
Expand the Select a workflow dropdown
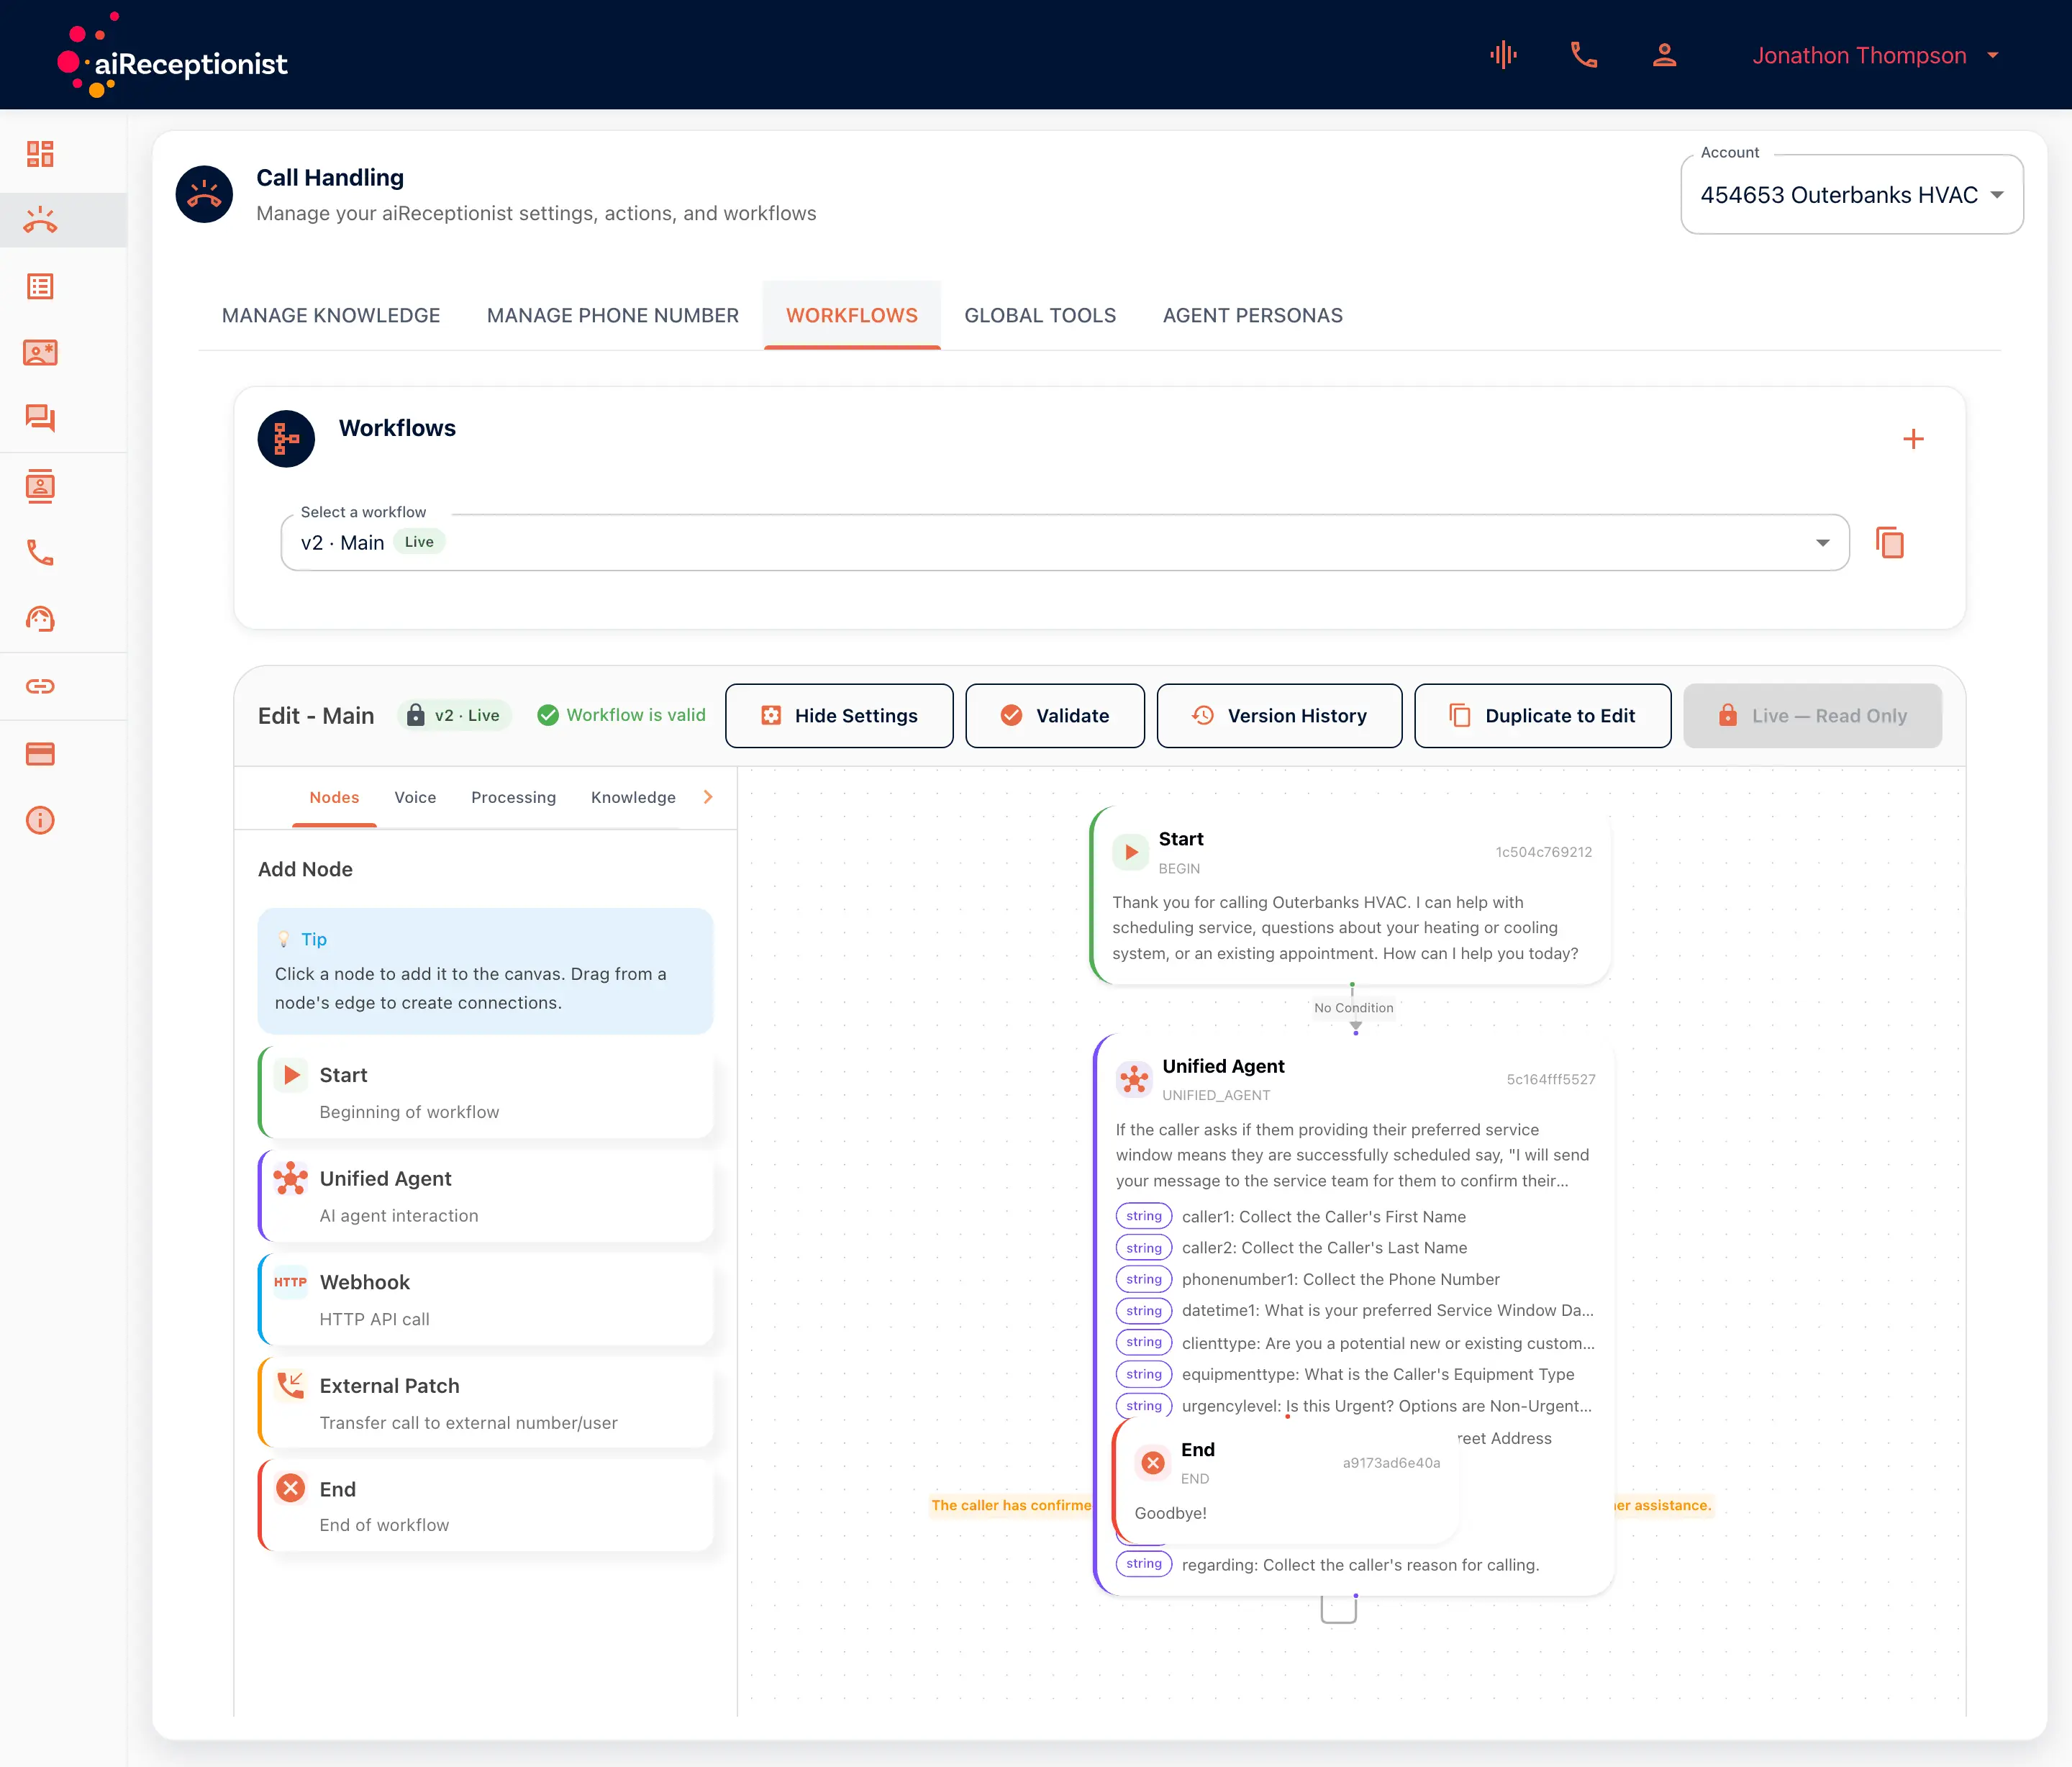point(1065,543)
